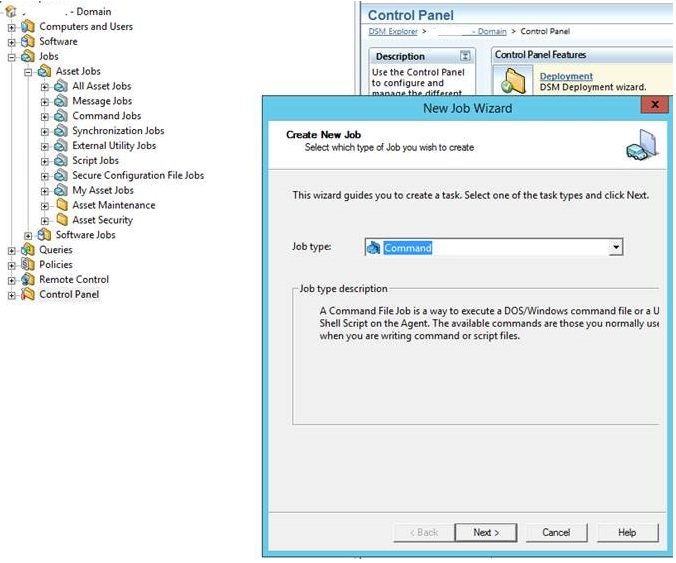The image size is (676, 563).
Task: Click the Next button in wizard
Action: coord(486,532)
